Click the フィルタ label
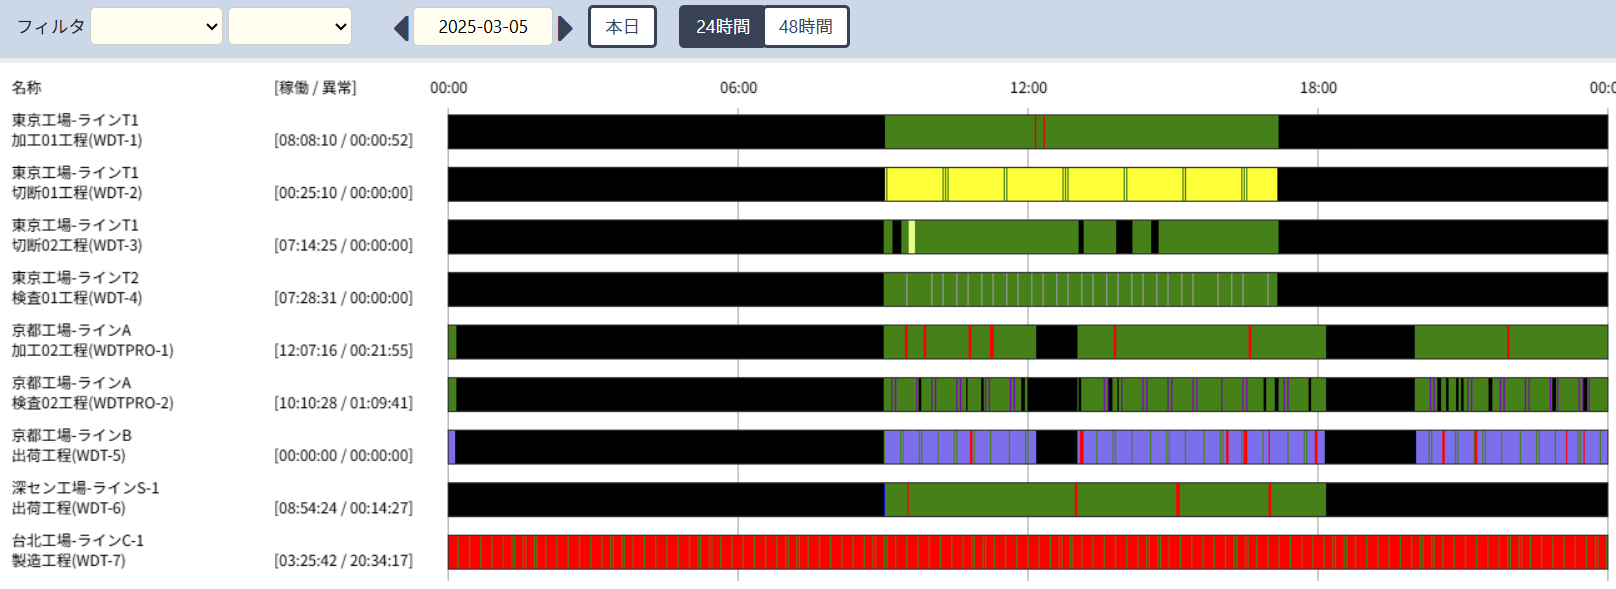 tap(50, 27)
